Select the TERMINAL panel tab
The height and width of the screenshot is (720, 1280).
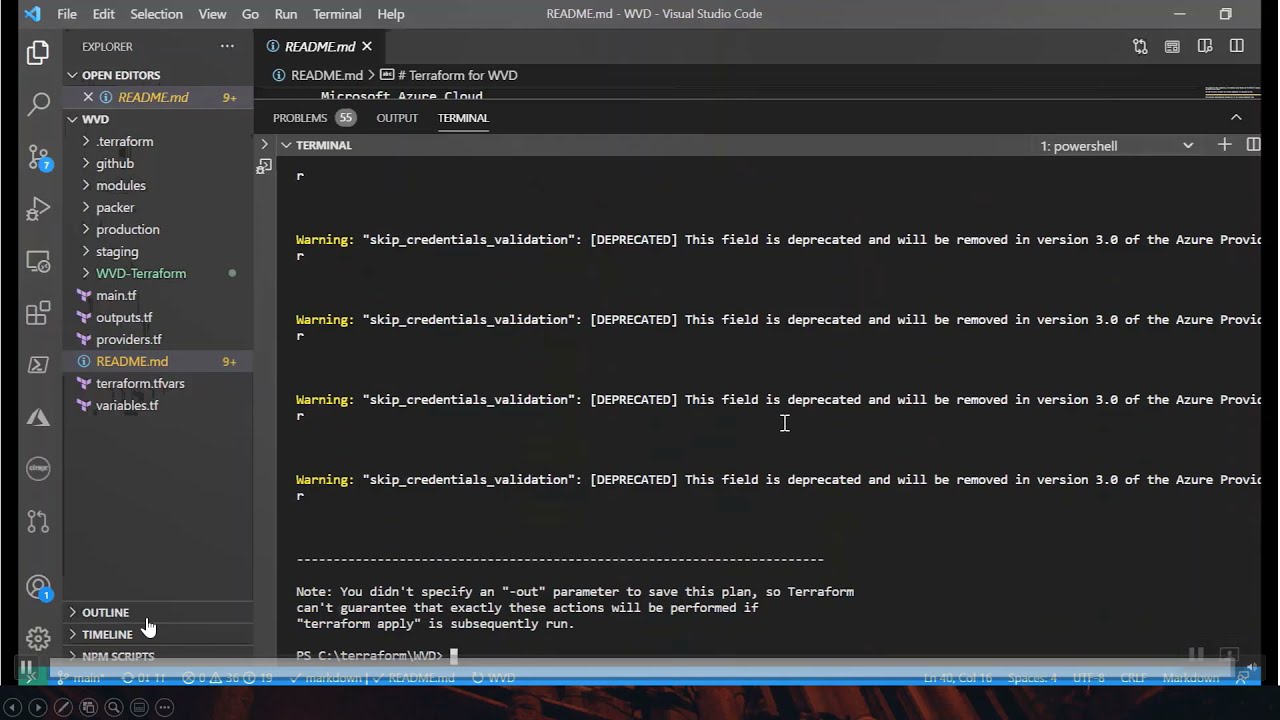pyautogui.click(x=463, y=117)
